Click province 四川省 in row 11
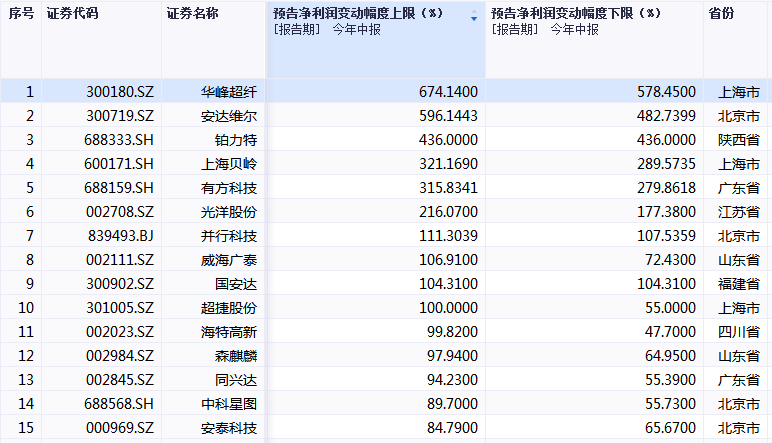Viewport: 772px width, 443px height. tap(739, 332)
